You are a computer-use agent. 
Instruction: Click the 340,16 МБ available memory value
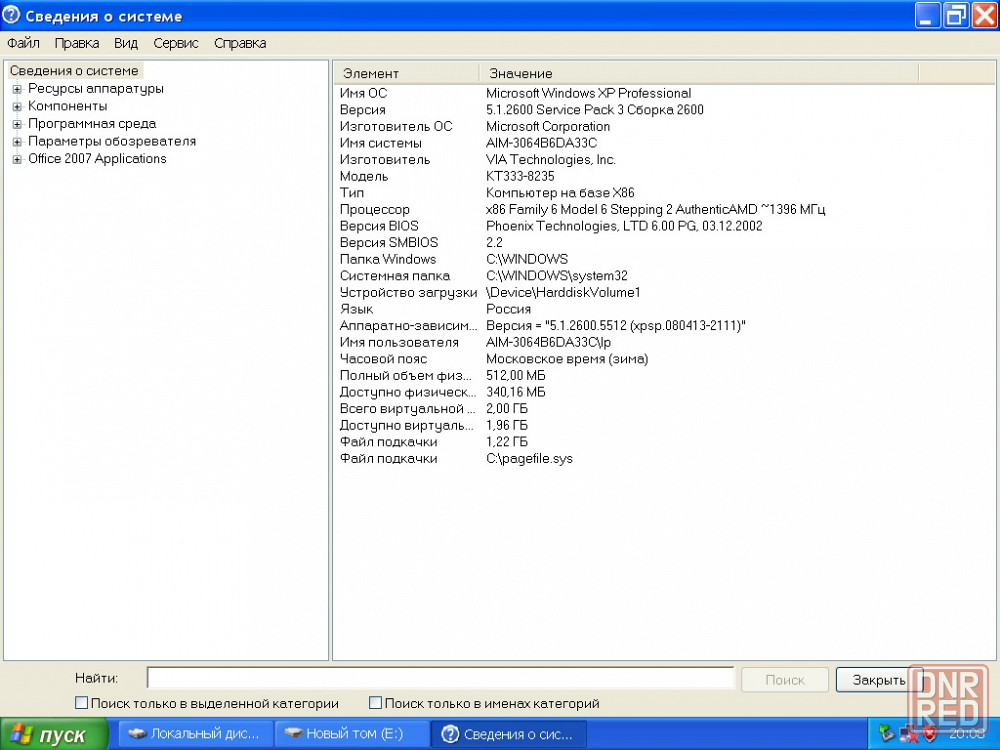(x=516, y=392)
